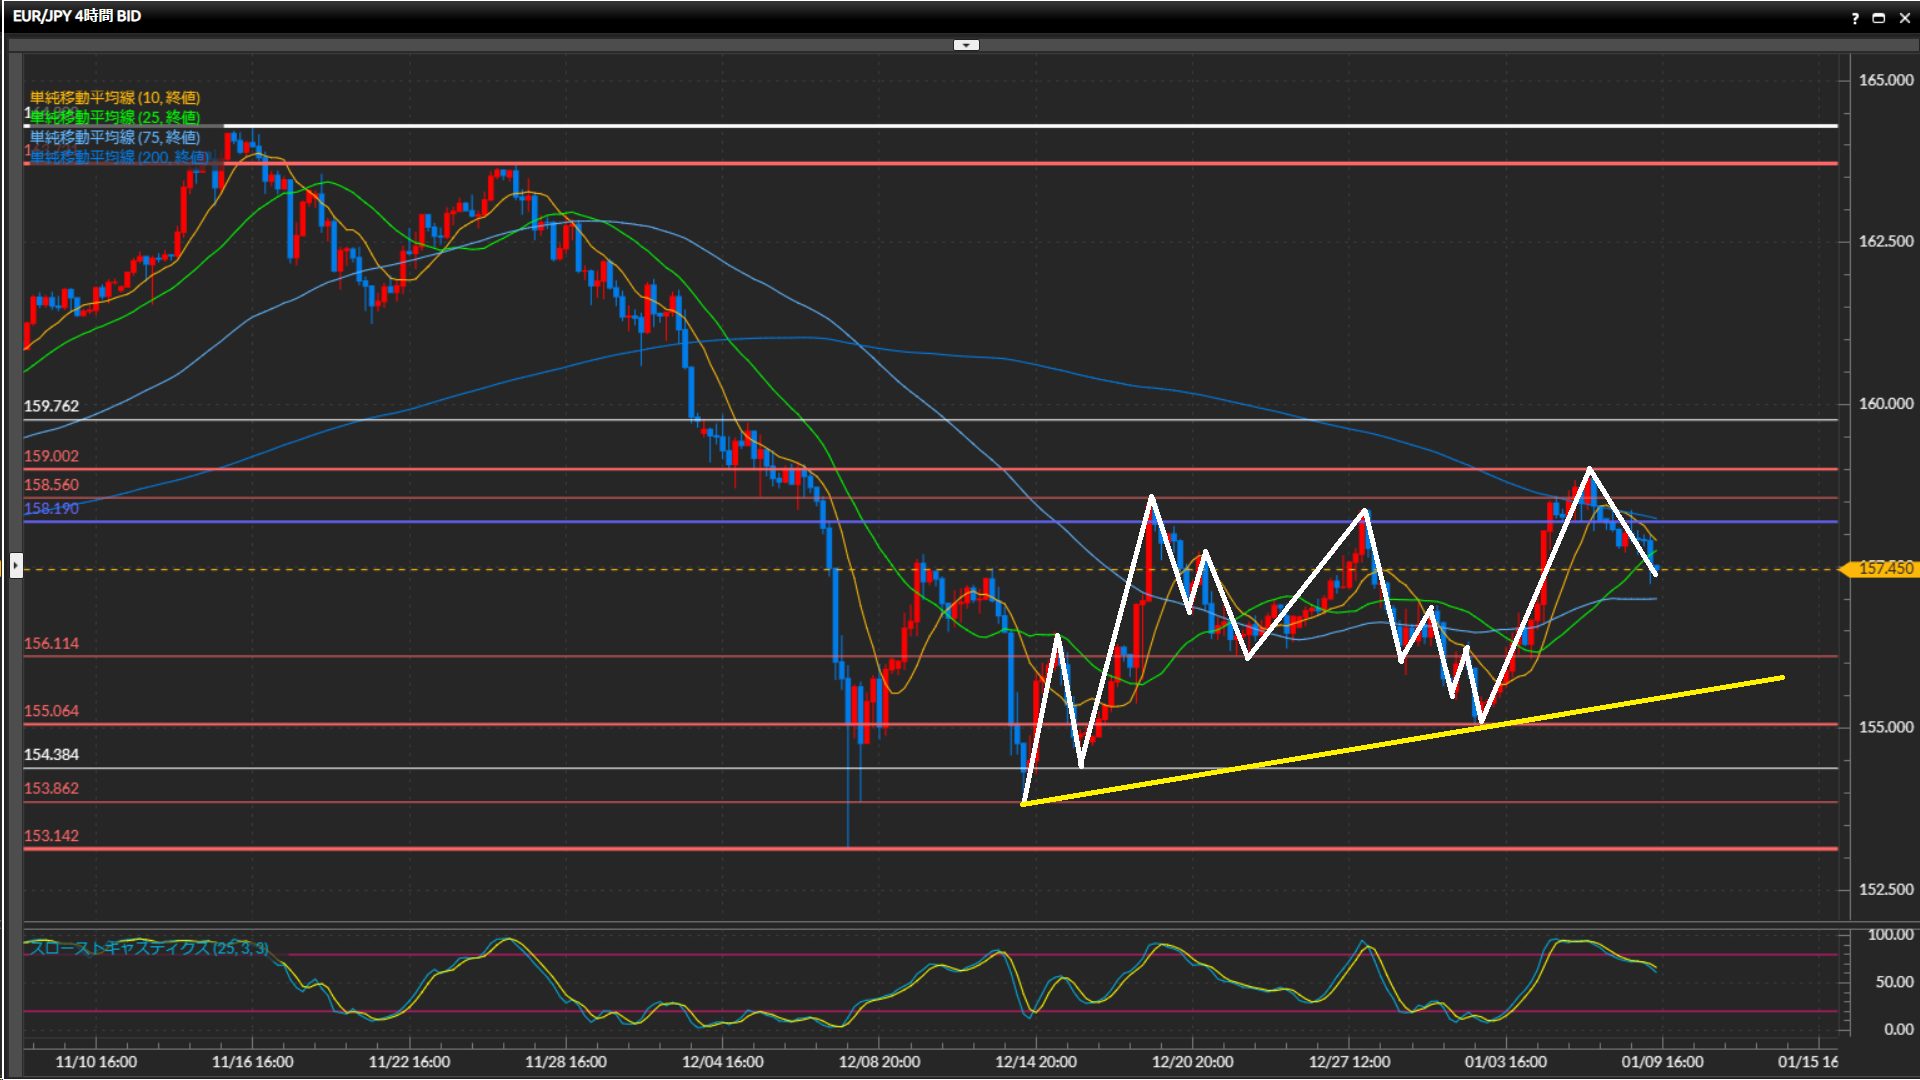Click the EUR/JPY 4時間 BID title

coord(77,16)
